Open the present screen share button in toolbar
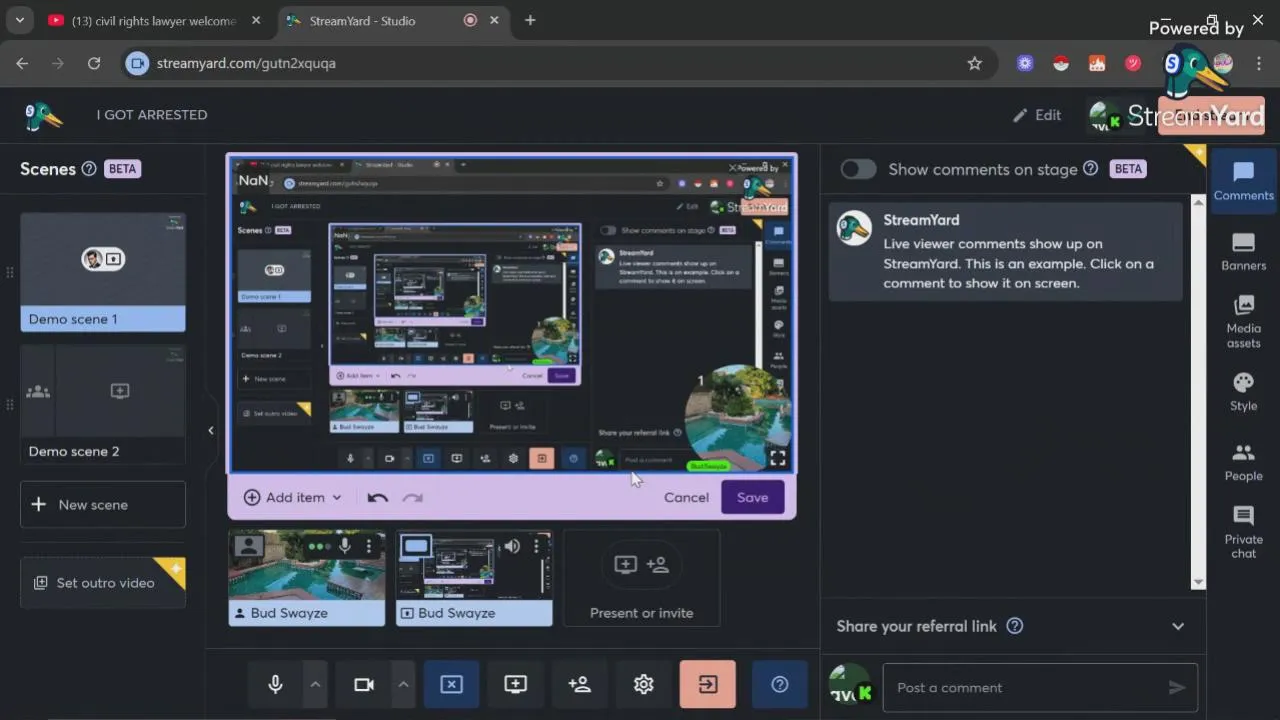The image size is (1280, 720). [515, 685]
